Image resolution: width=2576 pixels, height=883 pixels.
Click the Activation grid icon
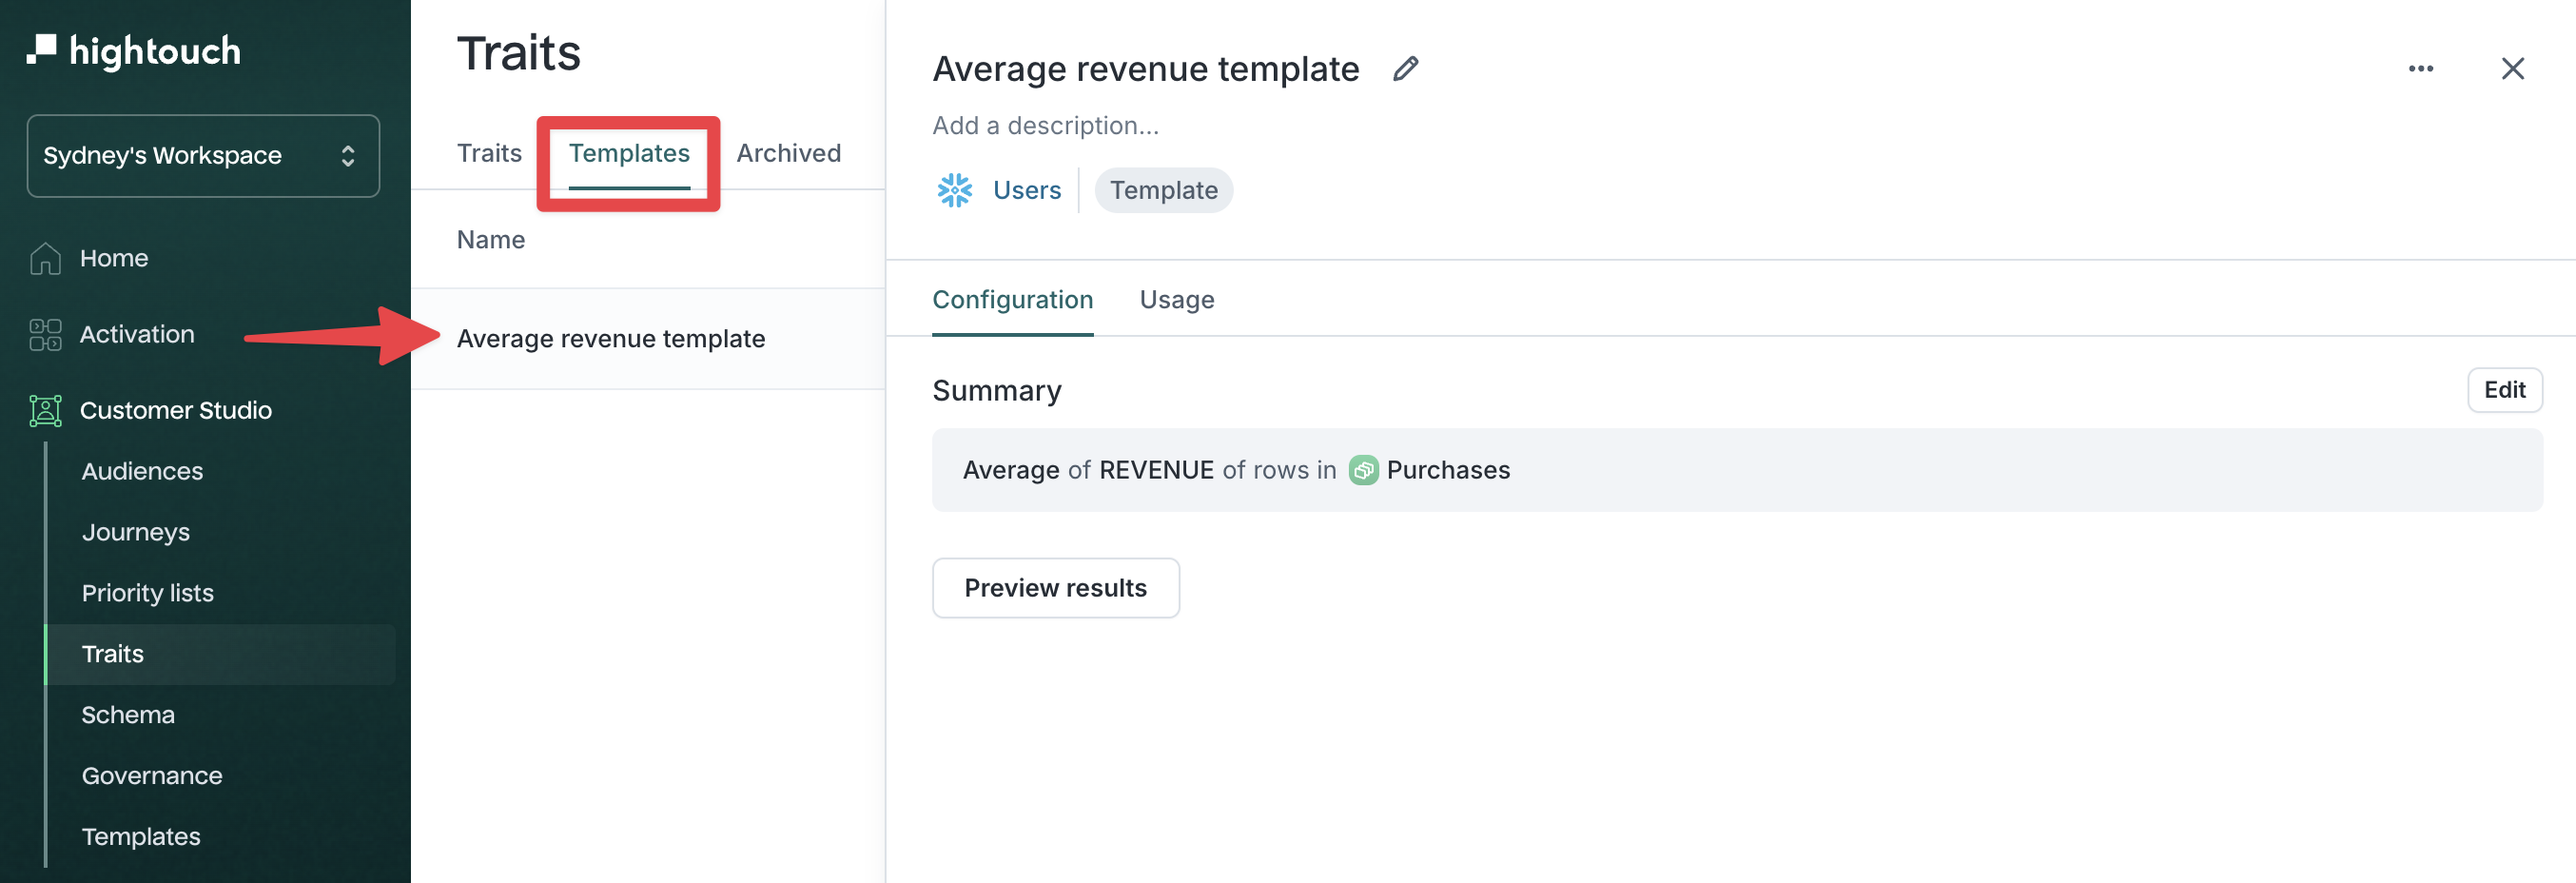pyautogui.click(x=45, y=334)
